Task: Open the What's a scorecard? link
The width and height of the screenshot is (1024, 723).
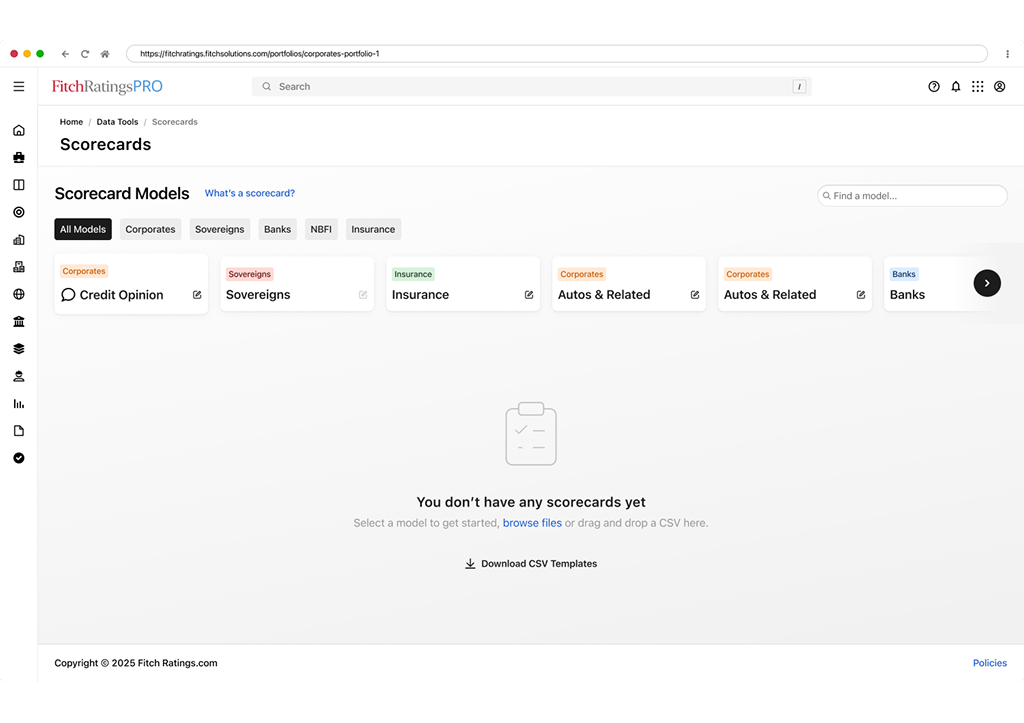Action: 249,193
